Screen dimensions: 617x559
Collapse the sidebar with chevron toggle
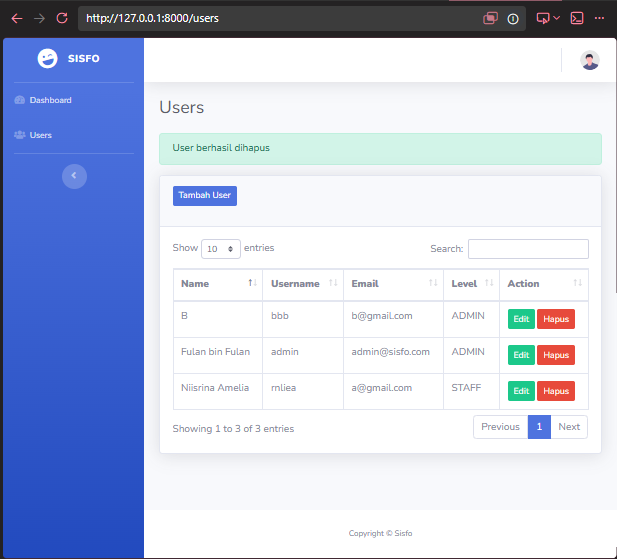click(74, 176)
